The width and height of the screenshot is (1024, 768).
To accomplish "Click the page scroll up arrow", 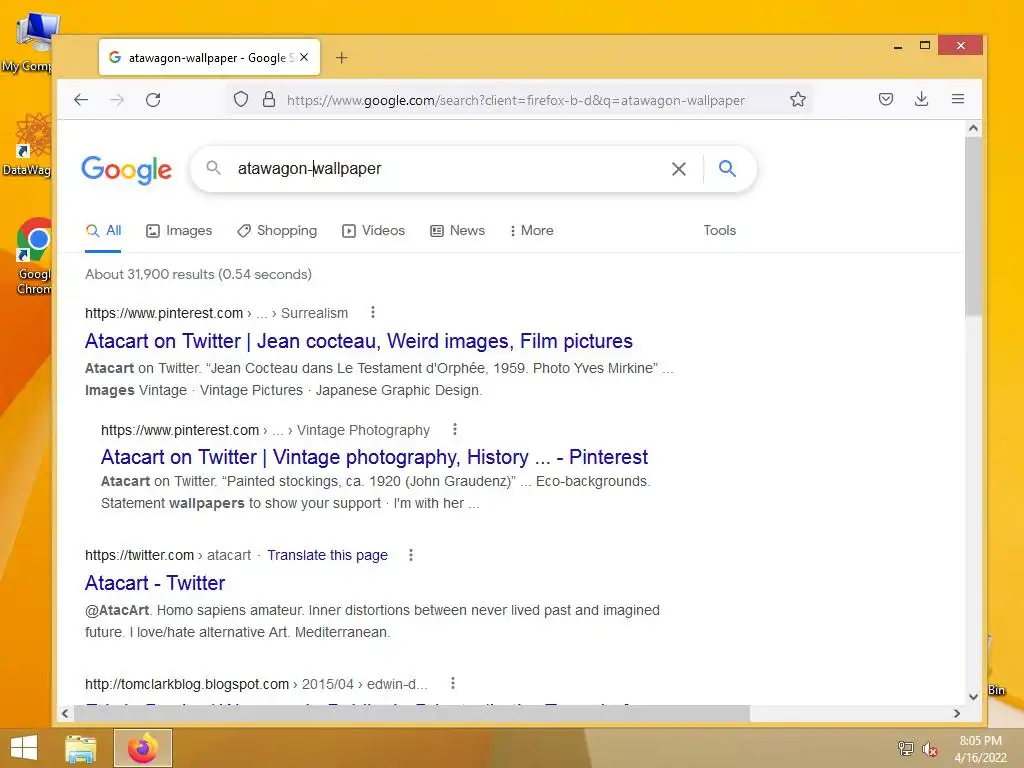I will (973, 129).
